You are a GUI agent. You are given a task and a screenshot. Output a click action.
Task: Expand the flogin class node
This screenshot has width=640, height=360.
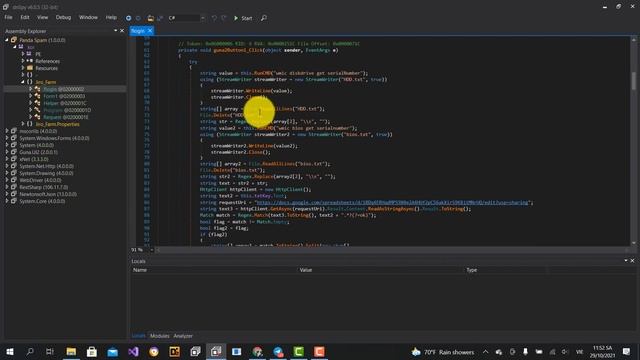(x=31, y=89)
